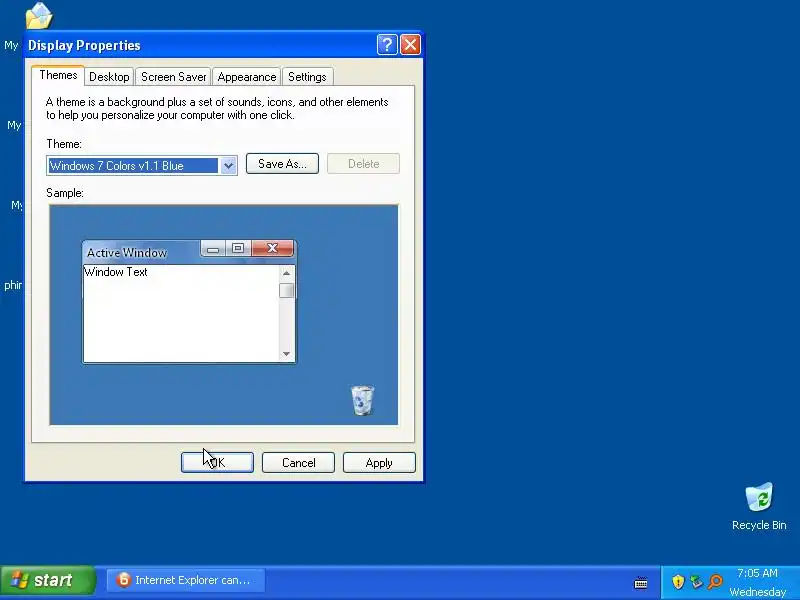This screenshot has width=800, height=600.
Task: Click the OK button
Action: [217, 463]
